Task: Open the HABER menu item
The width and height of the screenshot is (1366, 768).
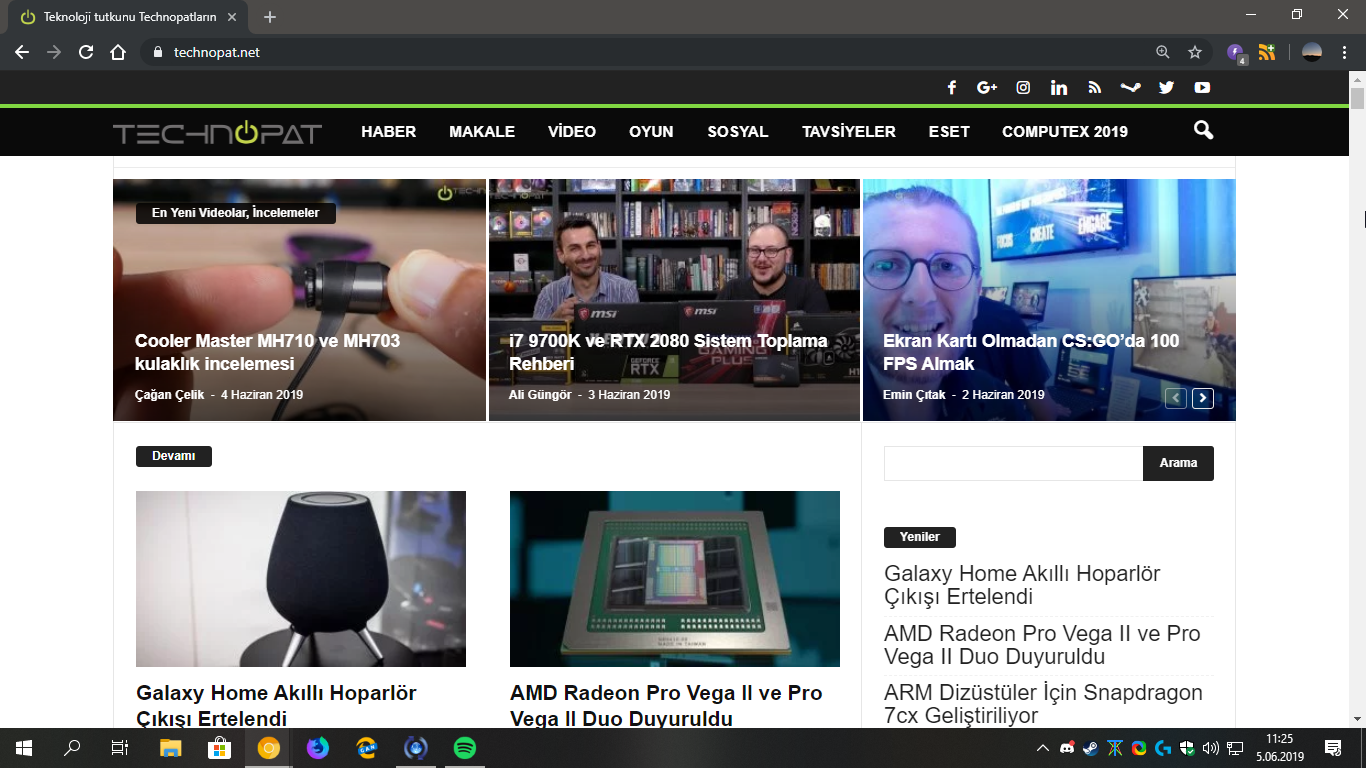Action: coord(388,132)
